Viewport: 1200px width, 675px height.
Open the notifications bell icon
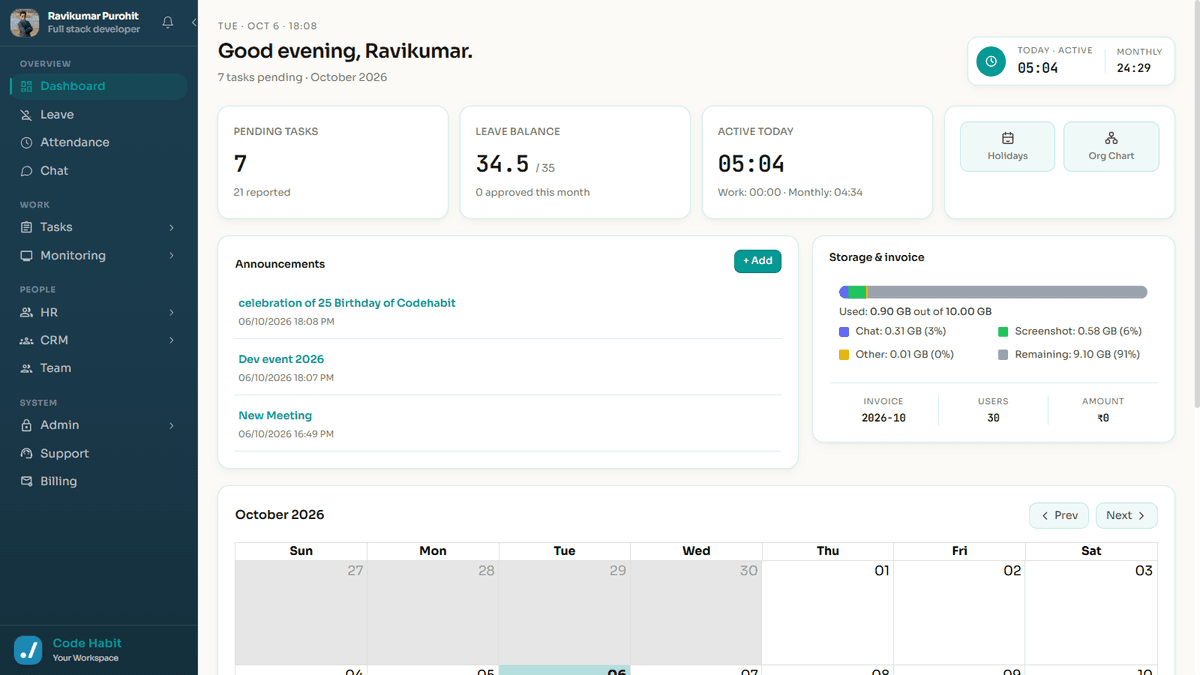pos(167,22)
